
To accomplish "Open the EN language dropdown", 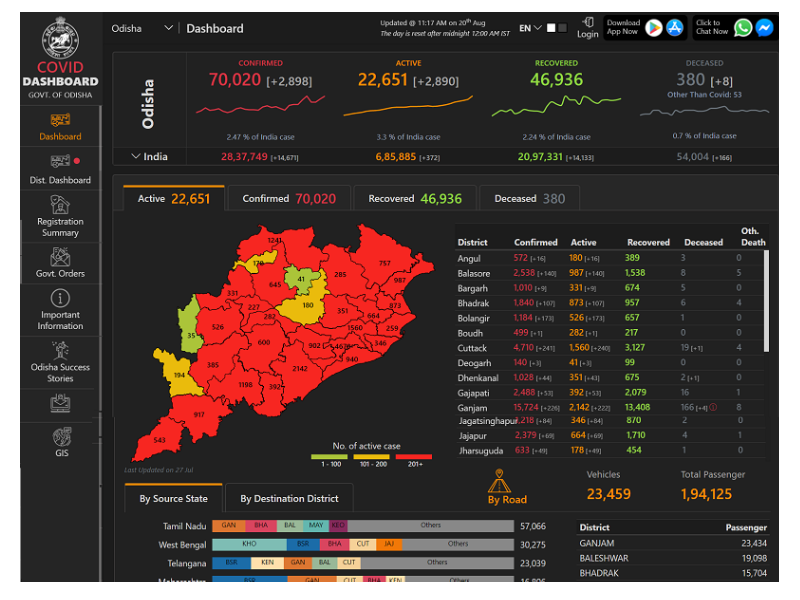I will [530, 28].
